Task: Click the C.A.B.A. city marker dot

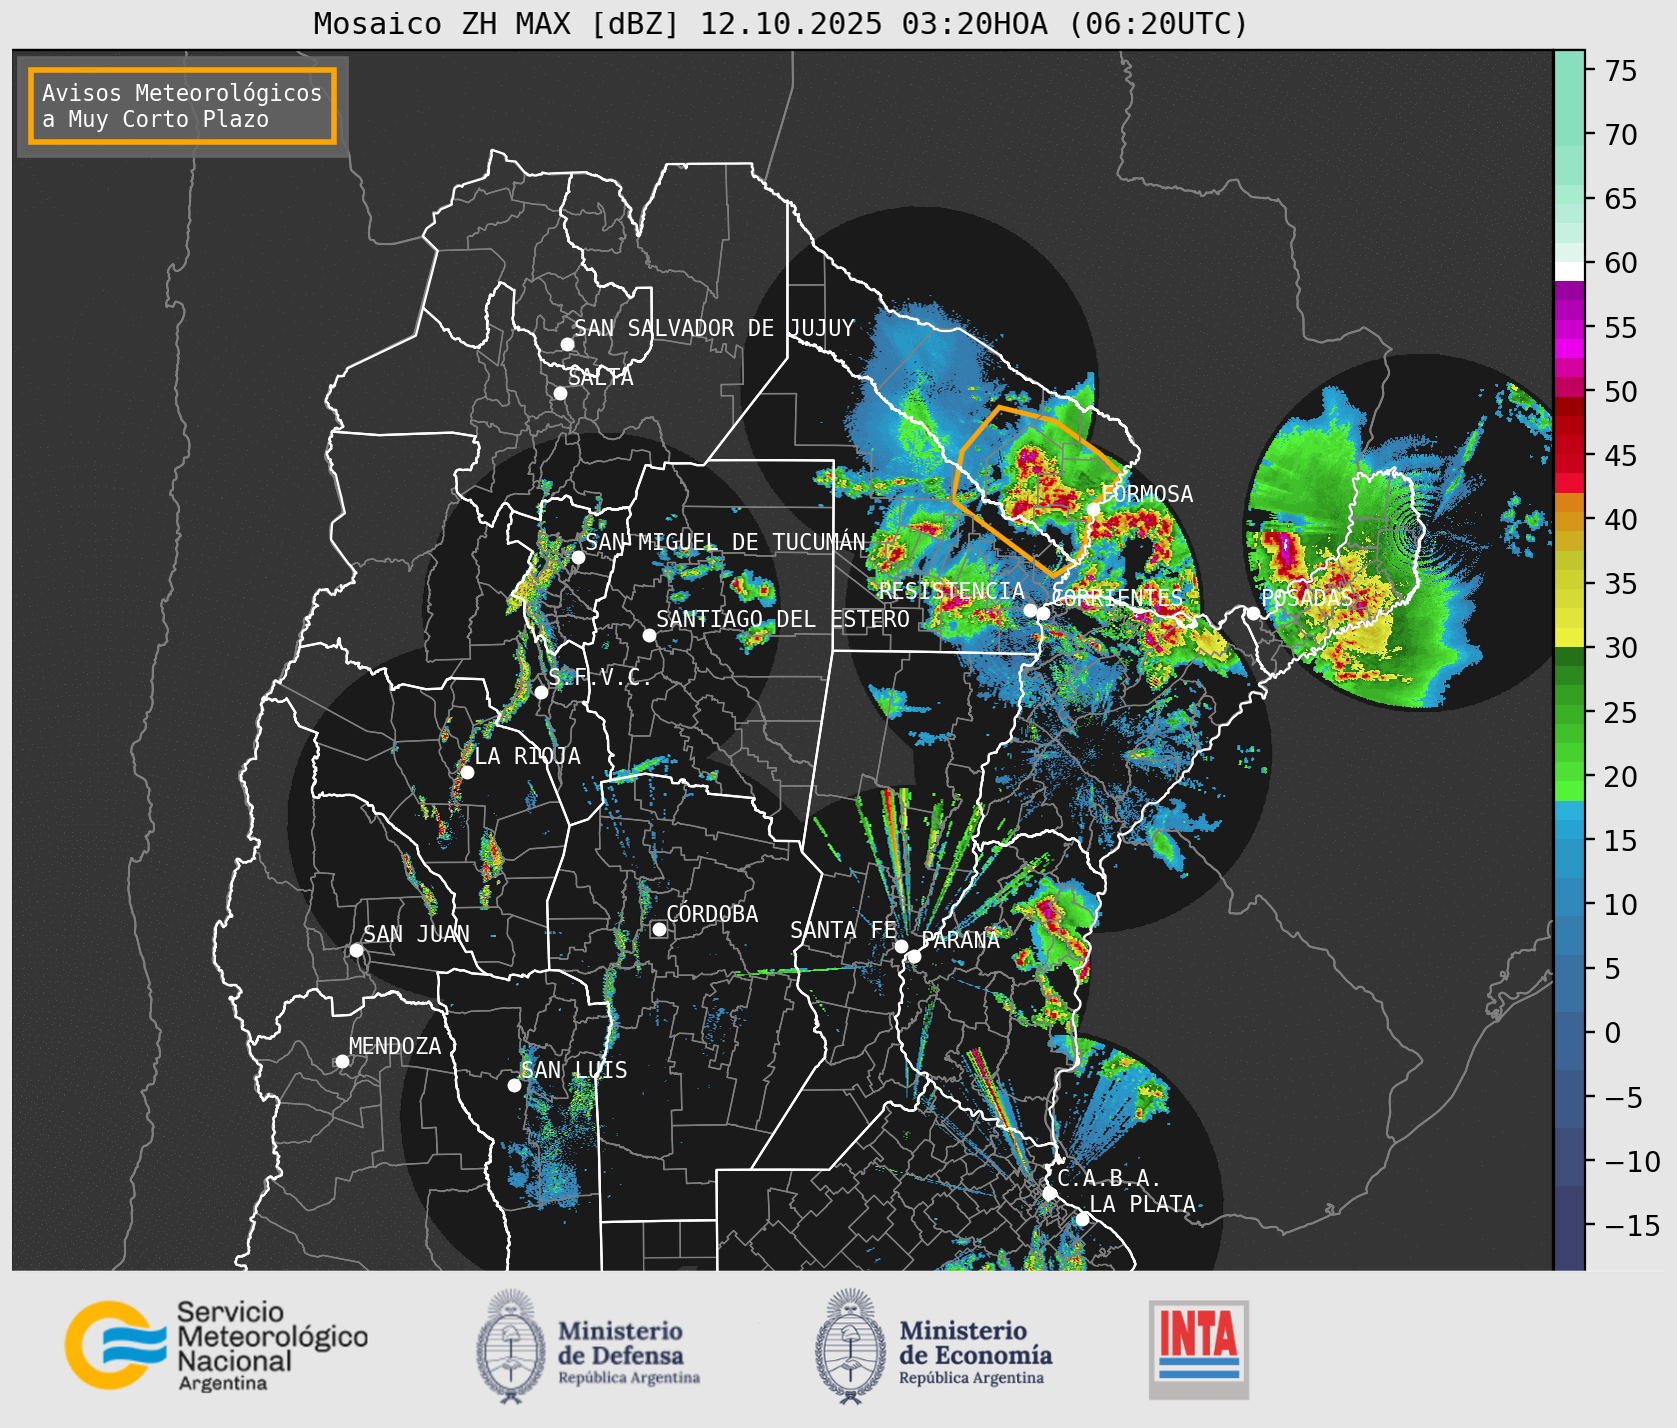Action: click(1049, 1193)
